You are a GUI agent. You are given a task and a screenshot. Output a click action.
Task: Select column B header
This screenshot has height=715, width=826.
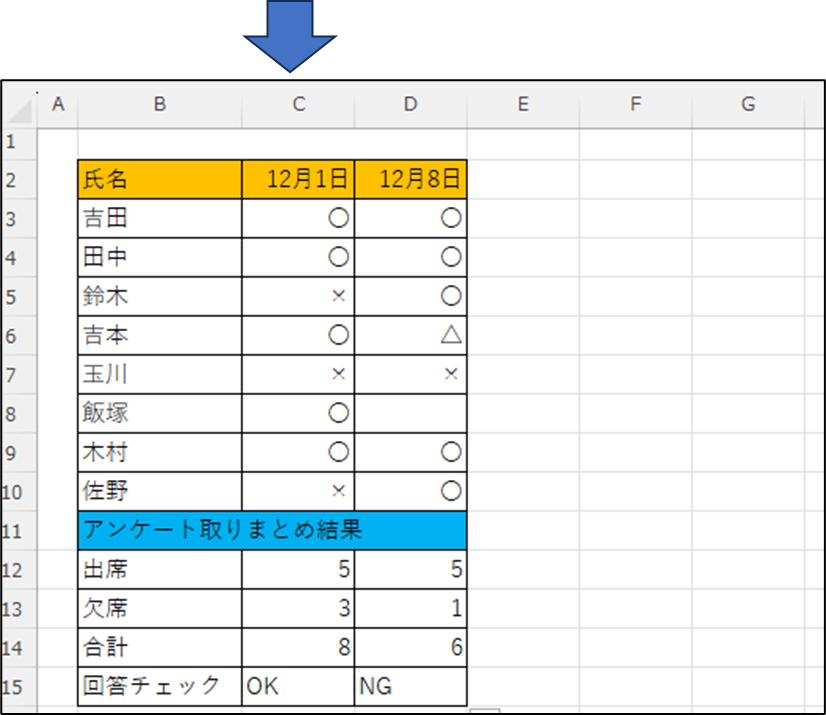tap(160, 104)
